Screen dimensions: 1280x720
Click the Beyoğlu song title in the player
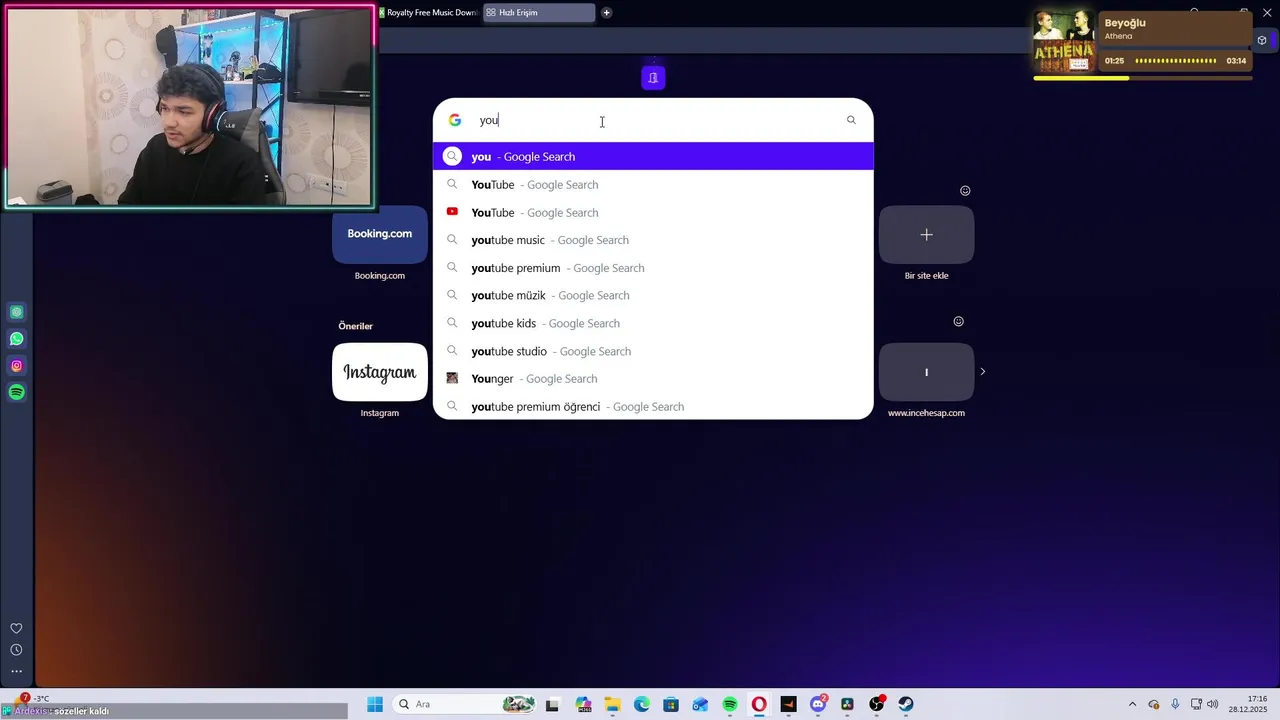click(1125, 23)
